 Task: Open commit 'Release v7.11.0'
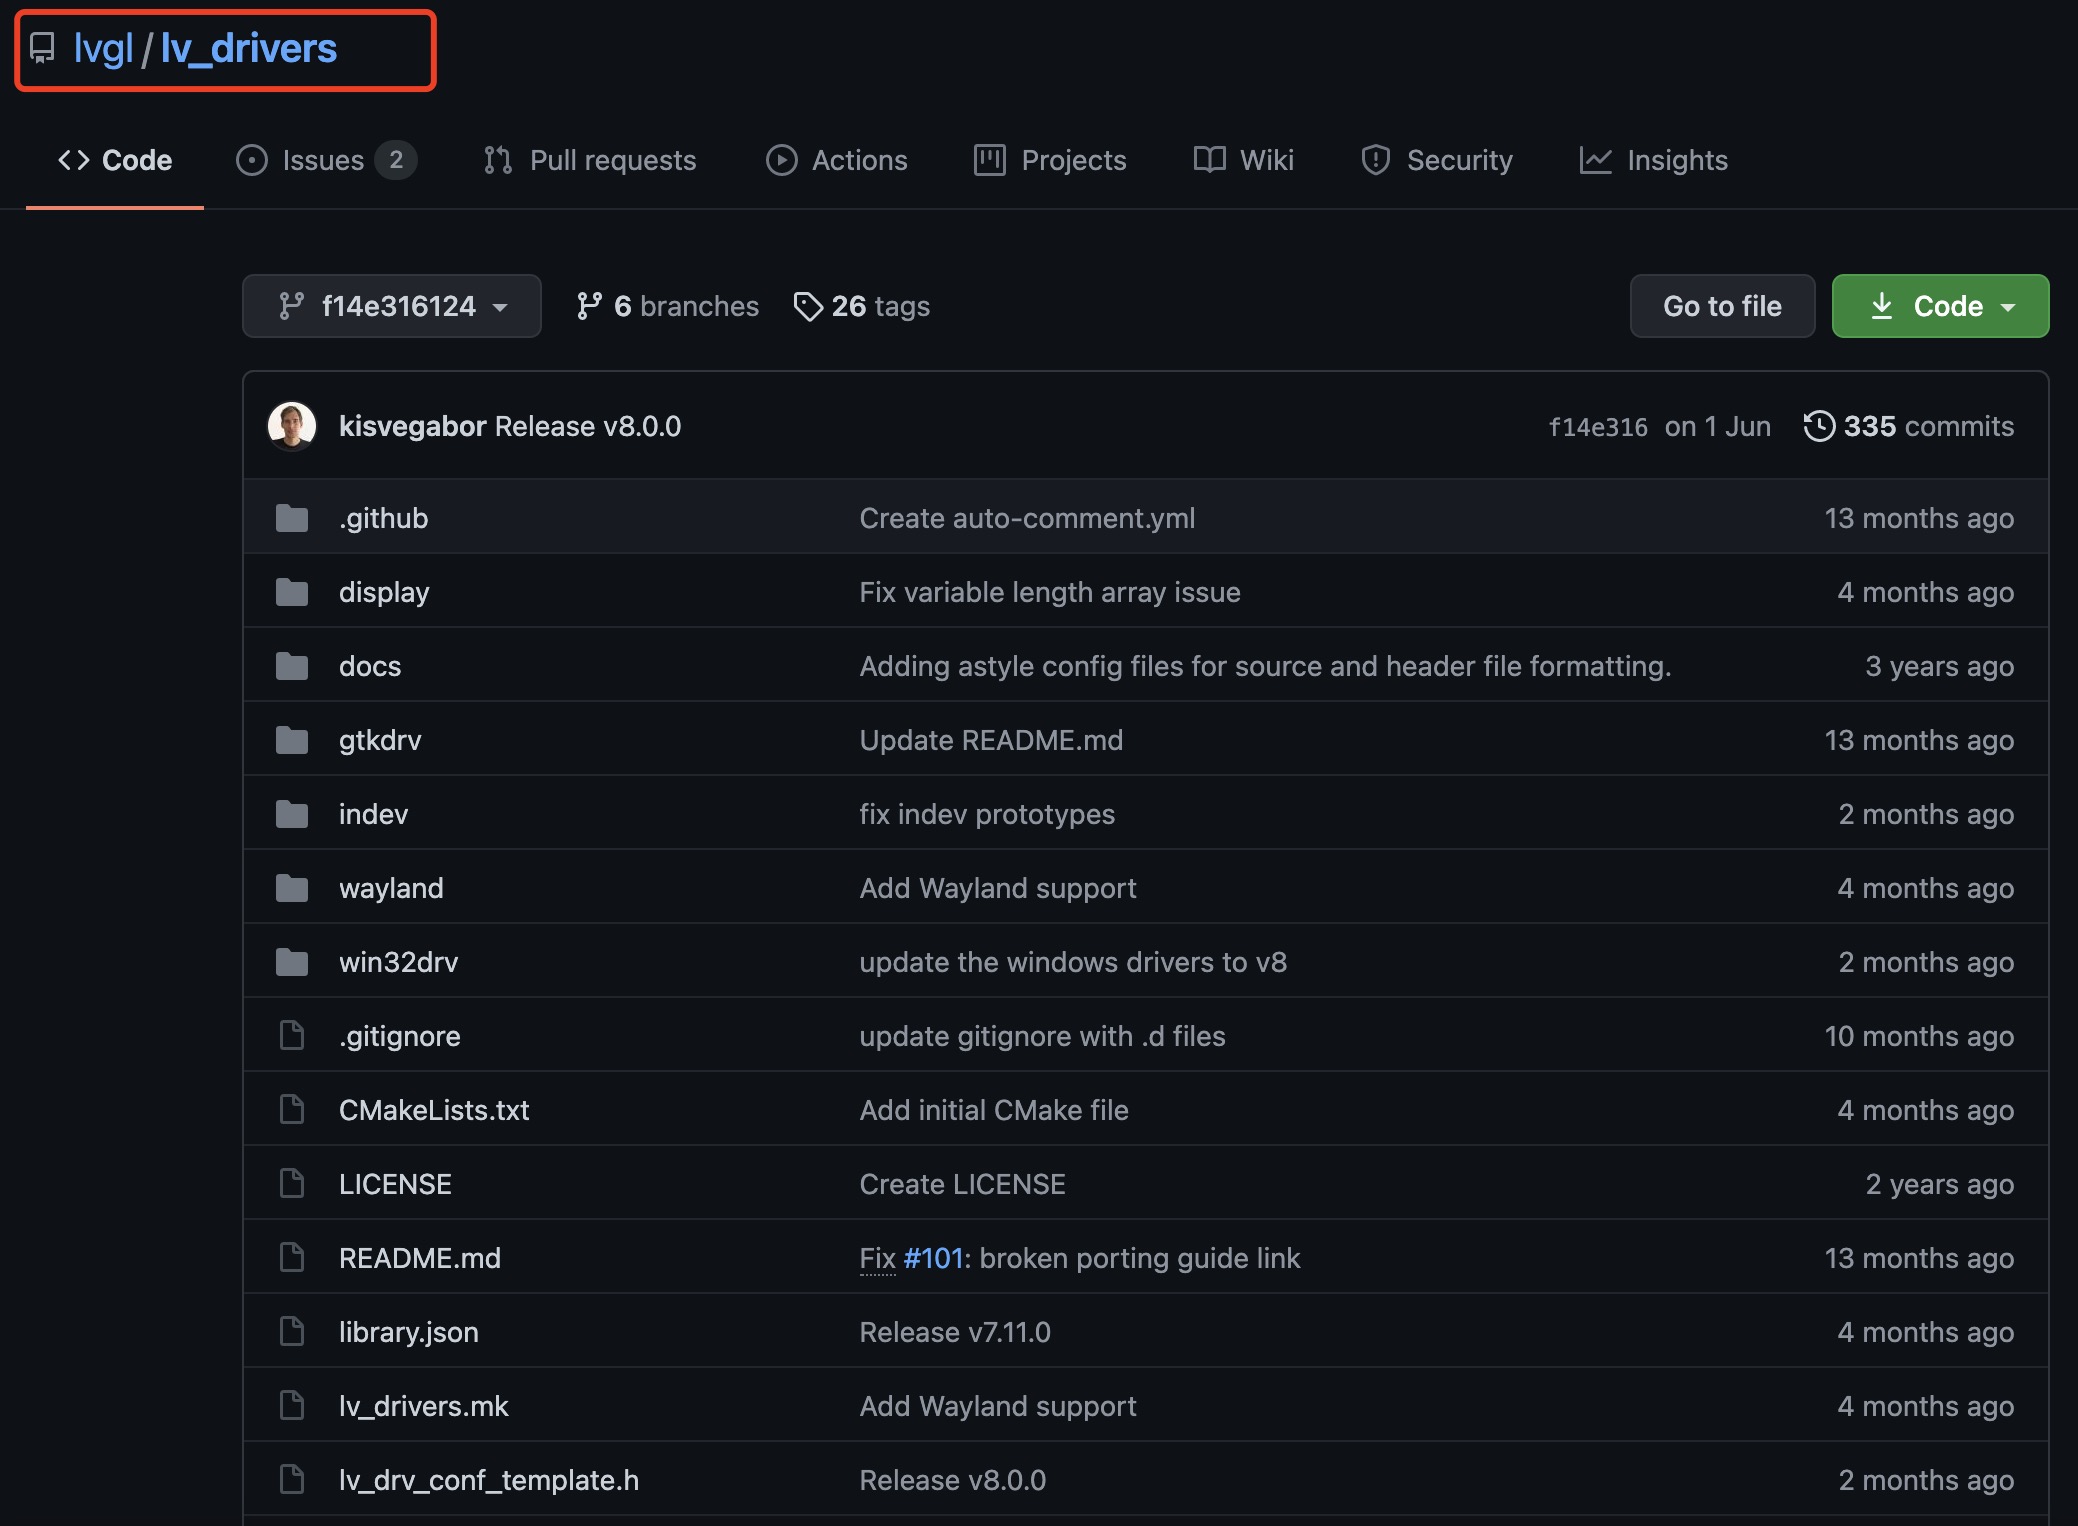955,1332
